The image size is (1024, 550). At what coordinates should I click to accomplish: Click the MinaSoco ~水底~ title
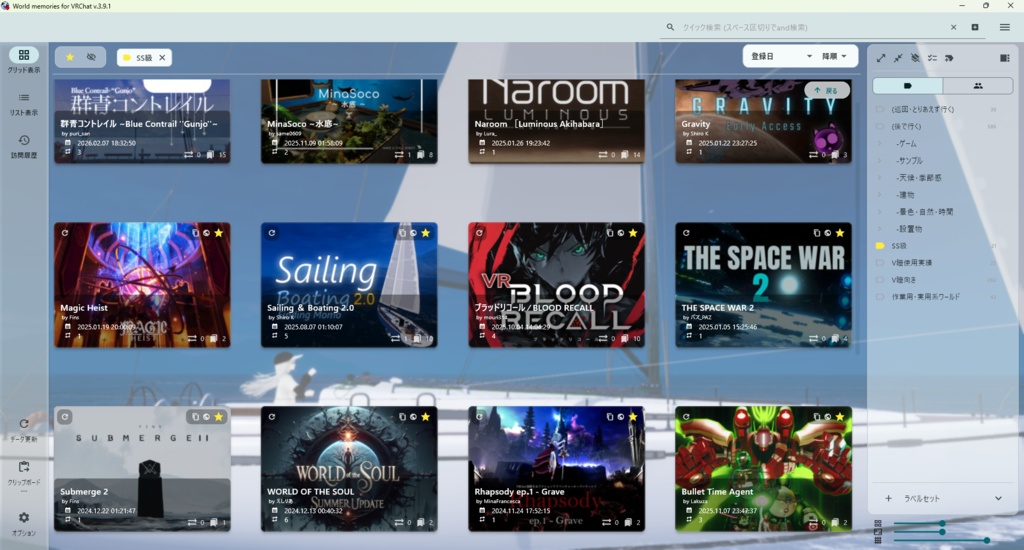coord(302,123)
